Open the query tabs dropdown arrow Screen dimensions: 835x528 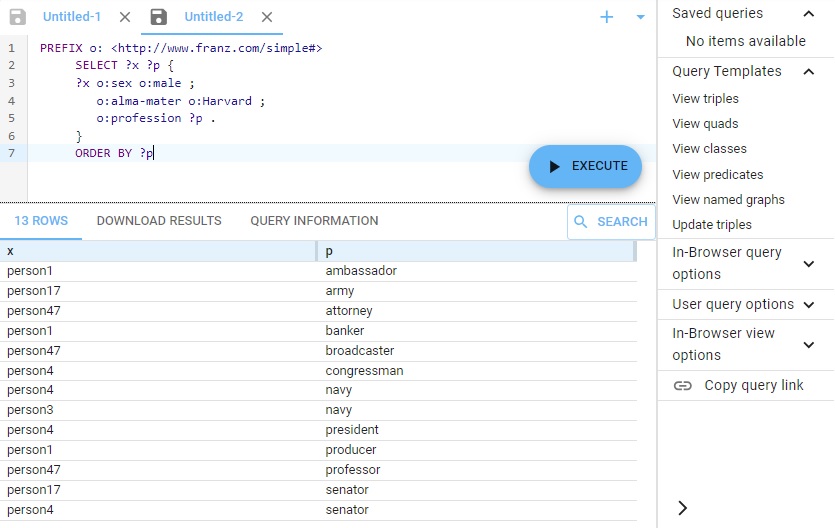[x=640, y=17]
